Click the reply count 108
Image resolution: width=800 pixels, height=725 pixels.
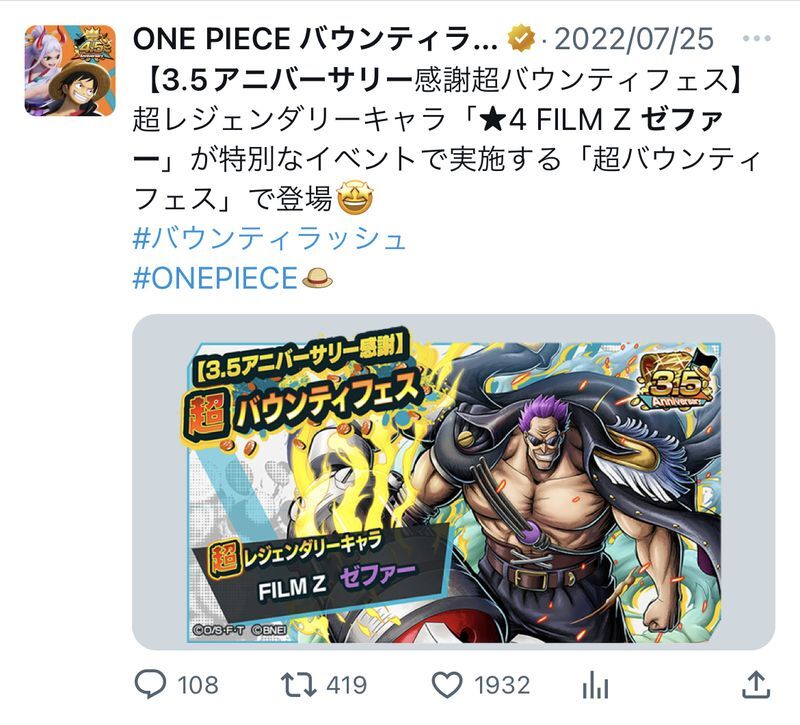[198, 685]
